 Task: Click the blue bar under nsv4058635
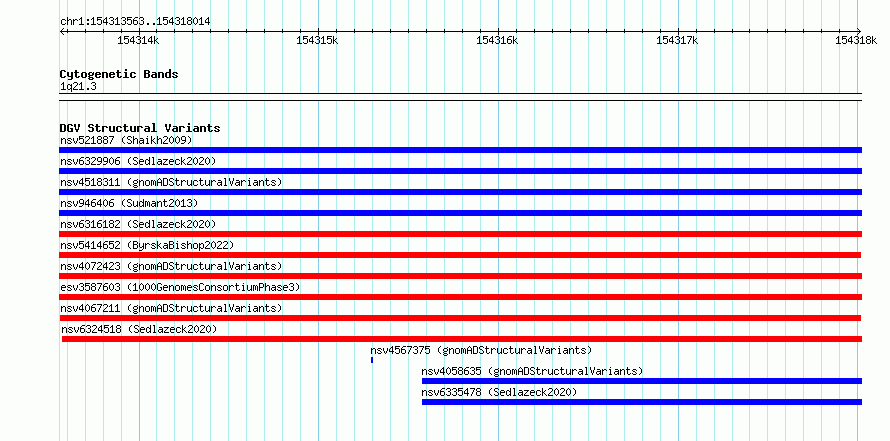(642, 381)
